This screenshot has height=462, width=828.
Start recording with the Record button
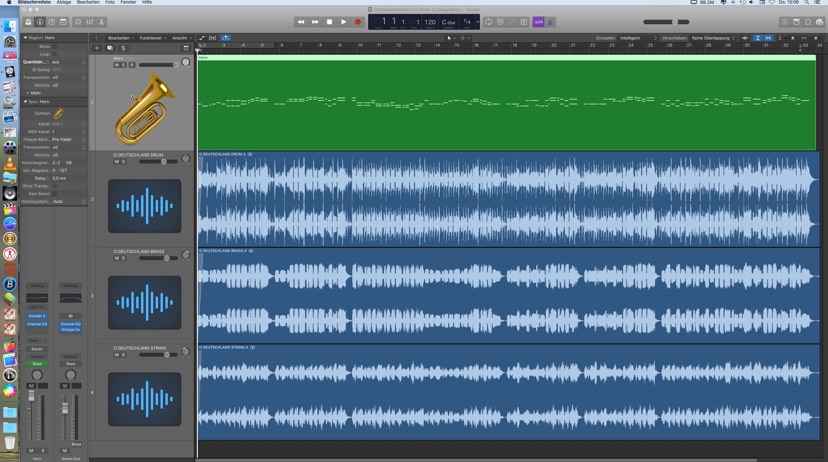358,22
